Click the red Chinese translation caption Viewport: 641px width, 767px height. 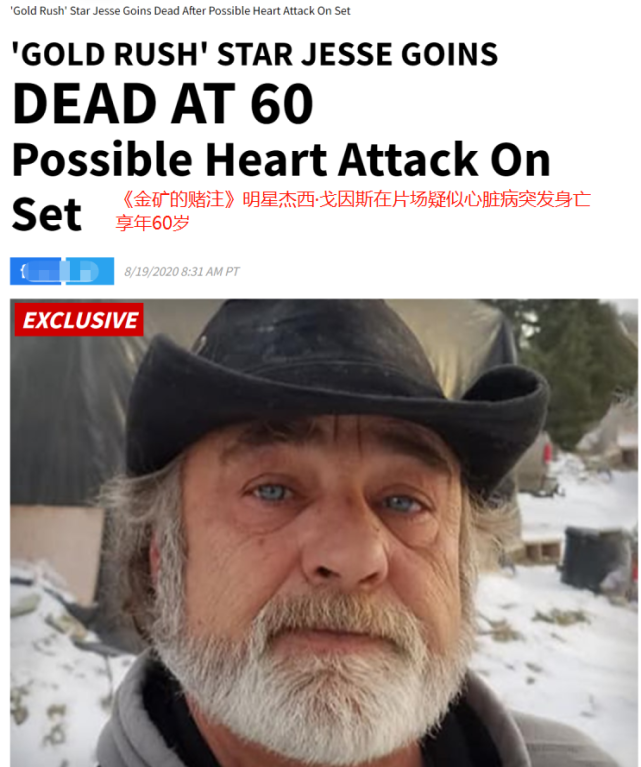(353, 211)
